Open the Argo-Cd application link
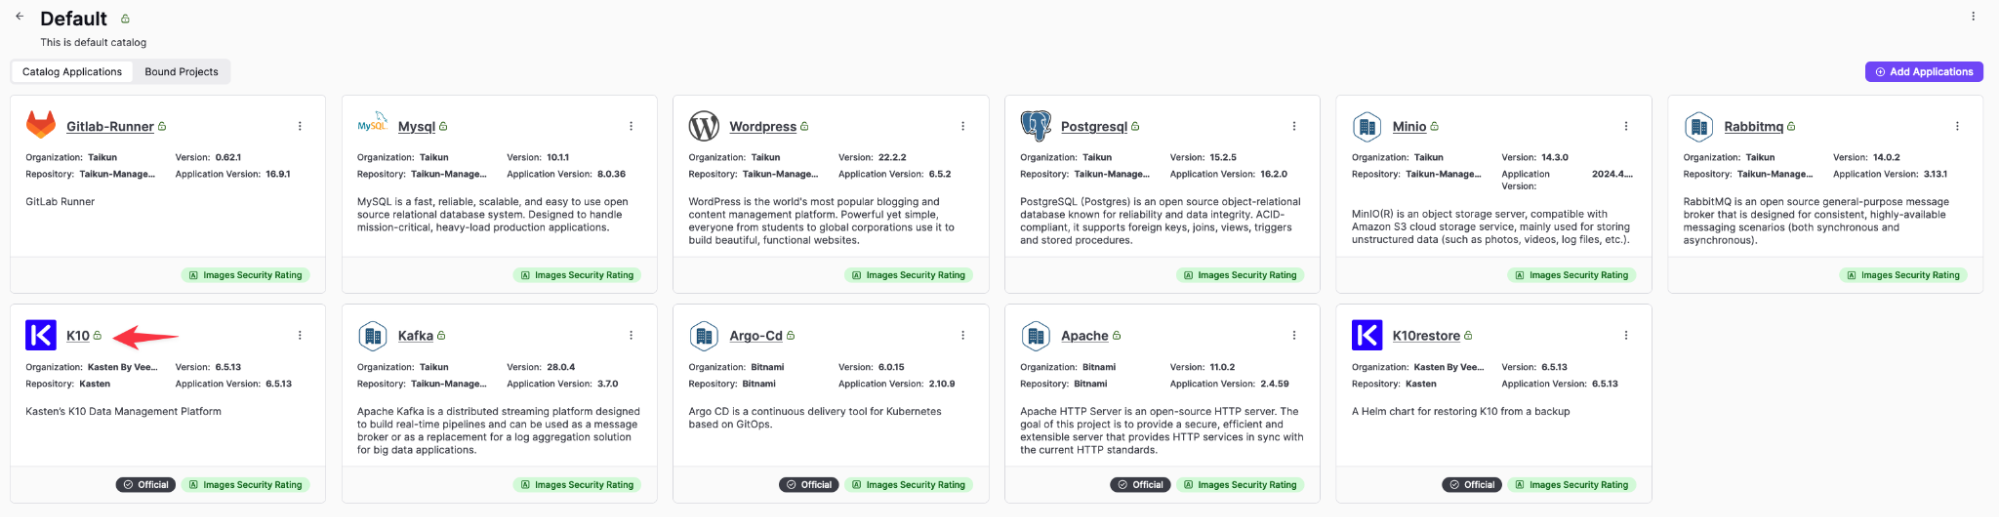Screen dimensions: 1999x518 point(756,336)
